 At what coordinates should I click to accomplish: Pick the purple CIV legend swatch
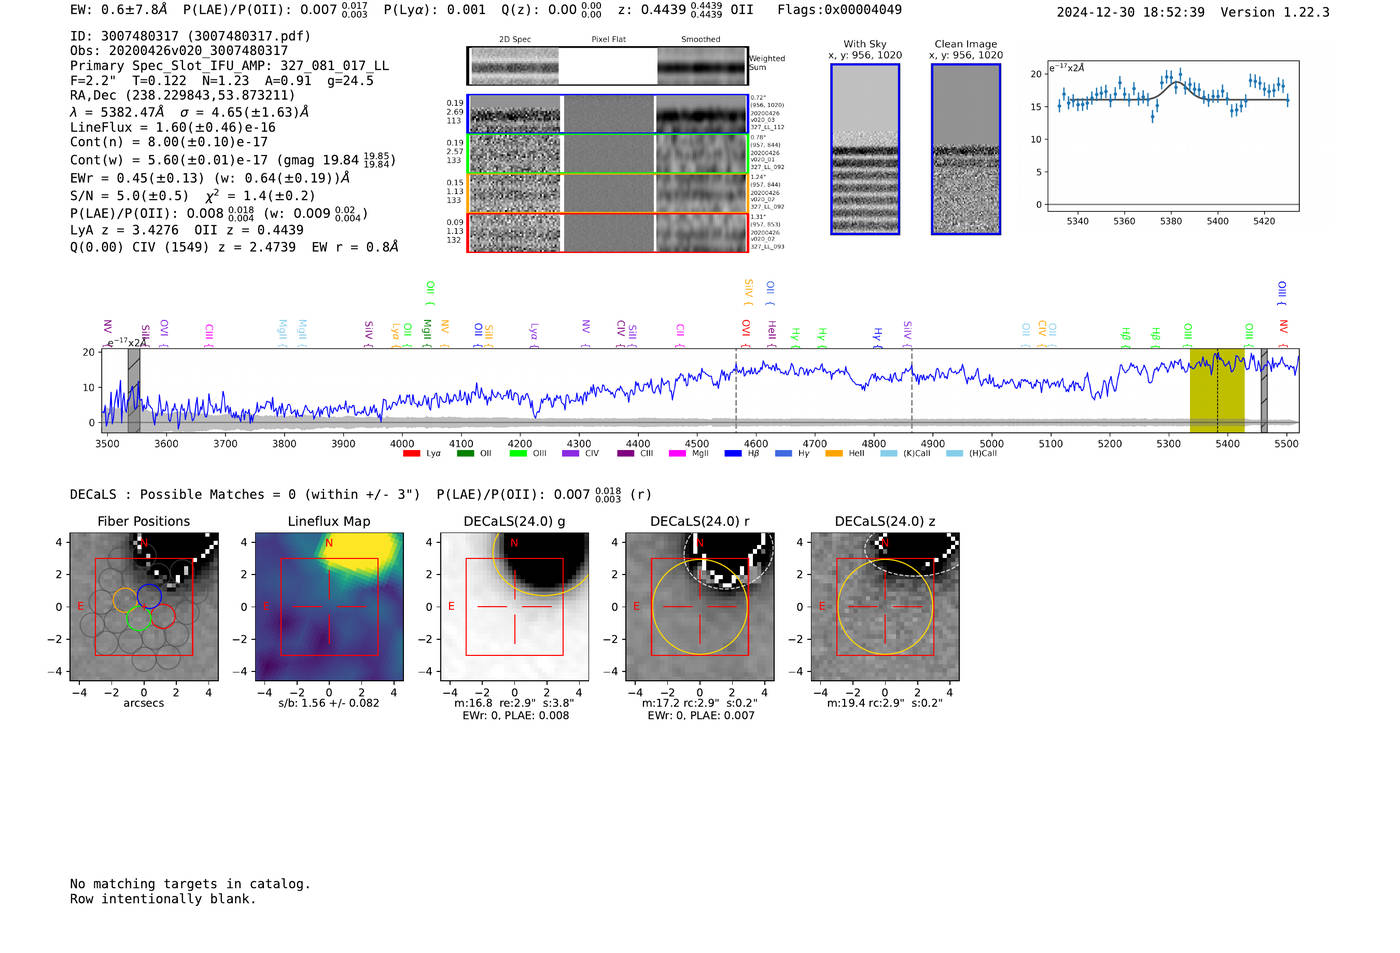click(x=571, y=454)
